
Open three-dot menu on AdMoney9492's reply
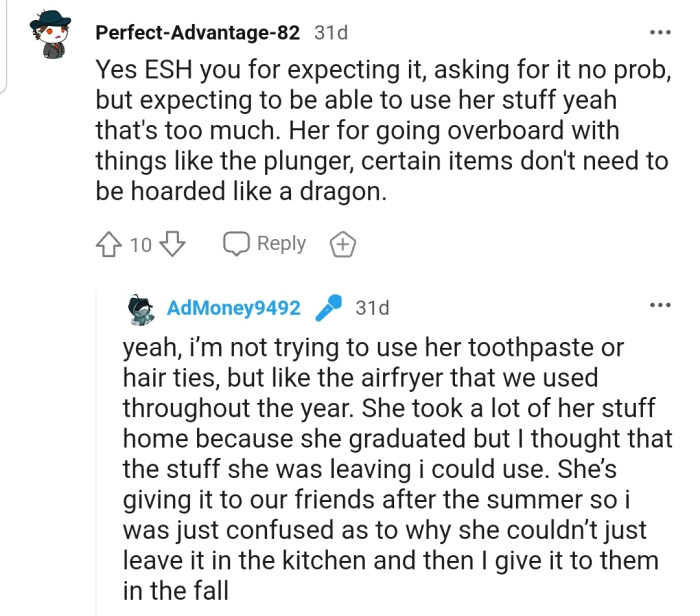pos(660,305)
